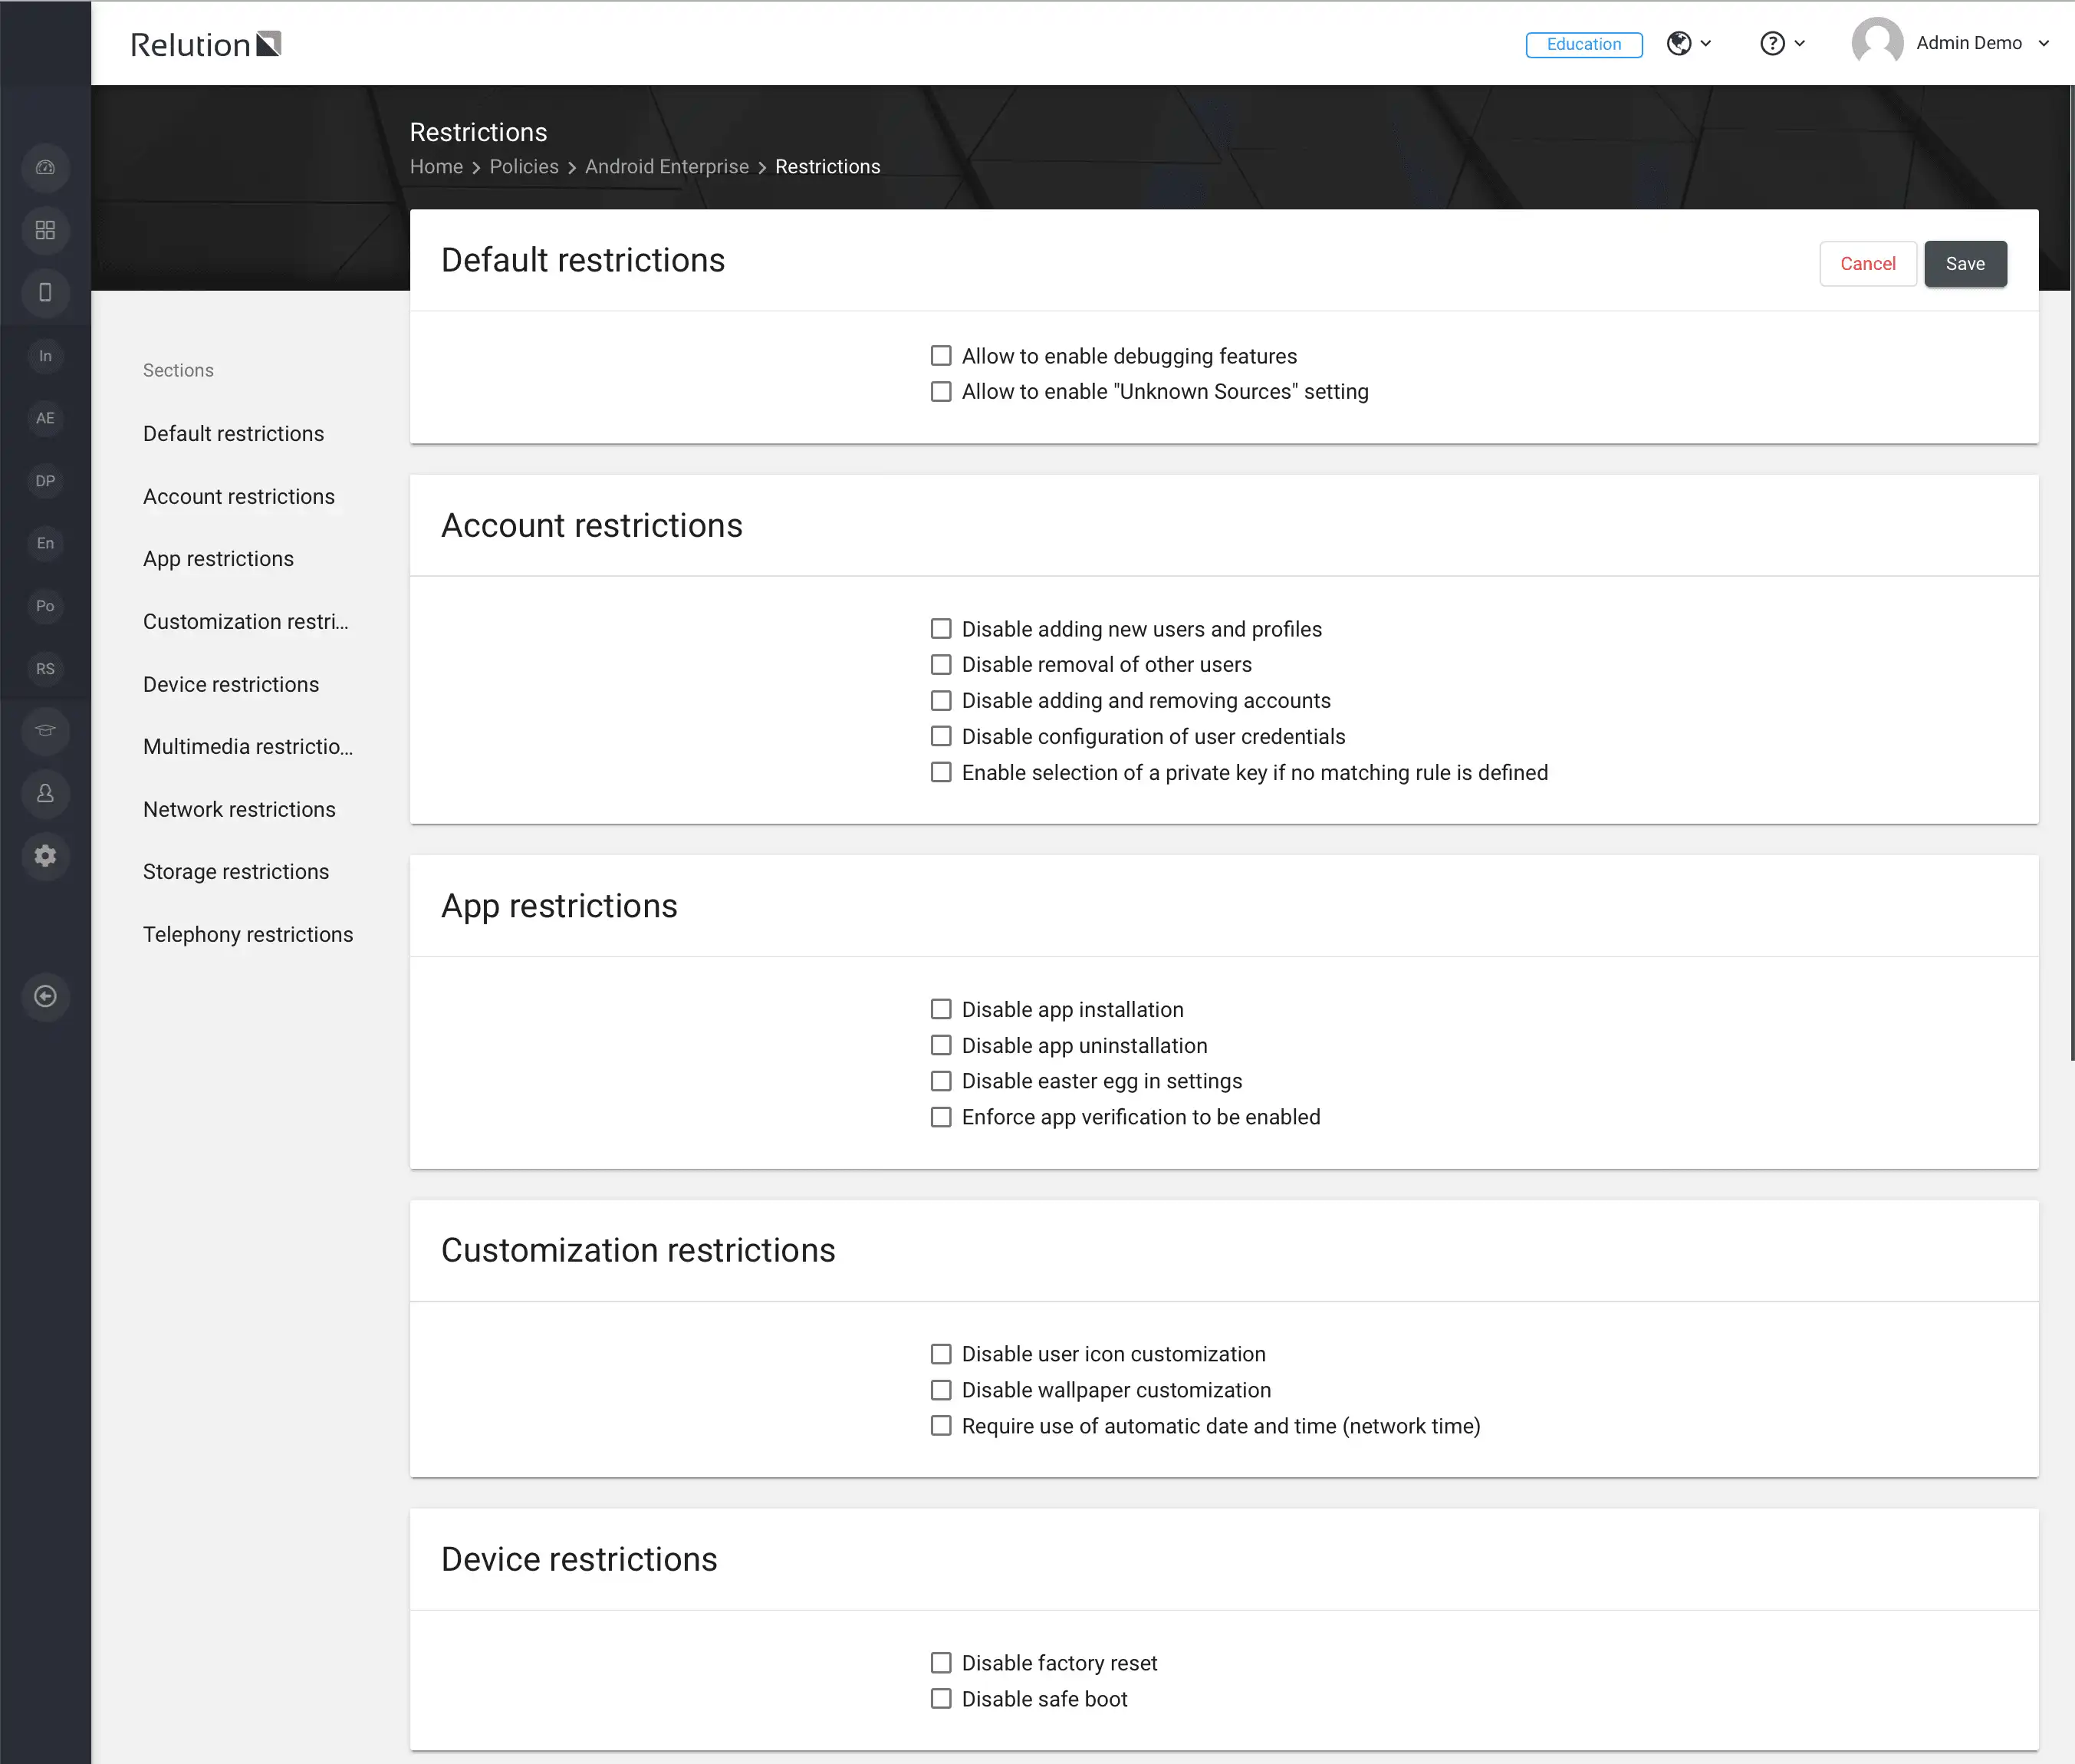
Task: Click the Admin Demo avatar
Action: (x=1877, y=43)
